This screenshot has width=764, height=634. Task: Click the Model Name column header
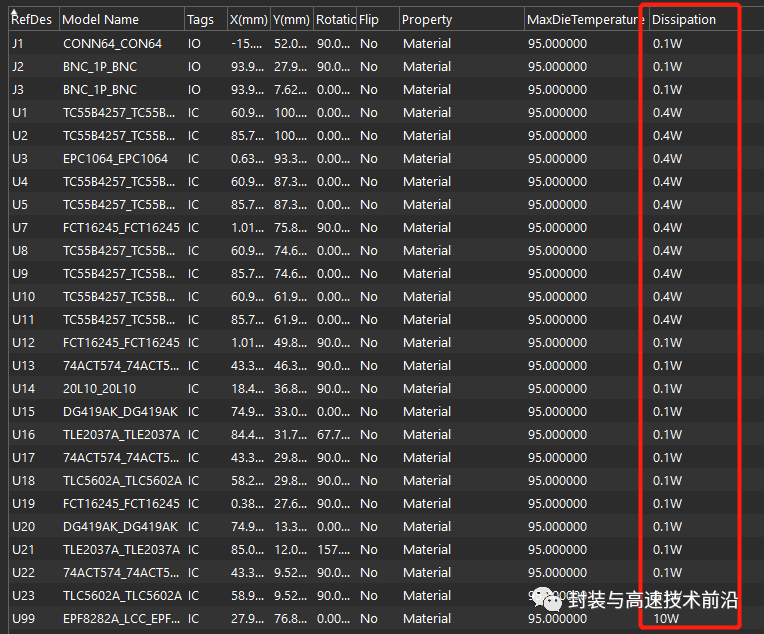pos(122,19)
